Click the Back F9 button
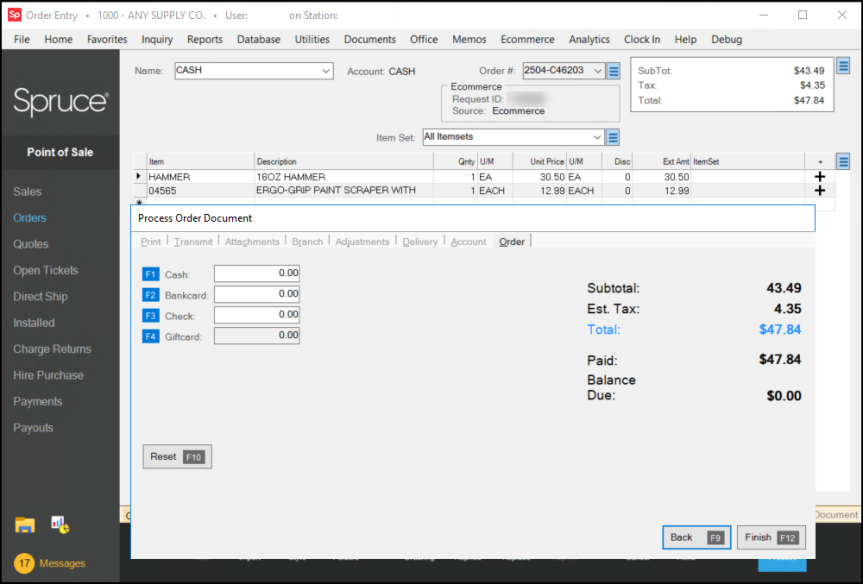This screenshot has width=863, height=584. click(x=696, y=538)
